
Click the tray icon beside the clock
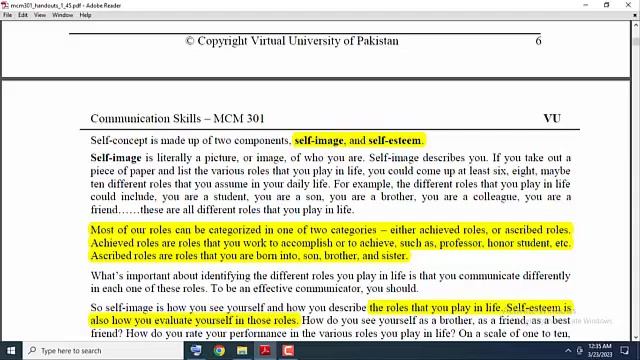pos(580,351)
